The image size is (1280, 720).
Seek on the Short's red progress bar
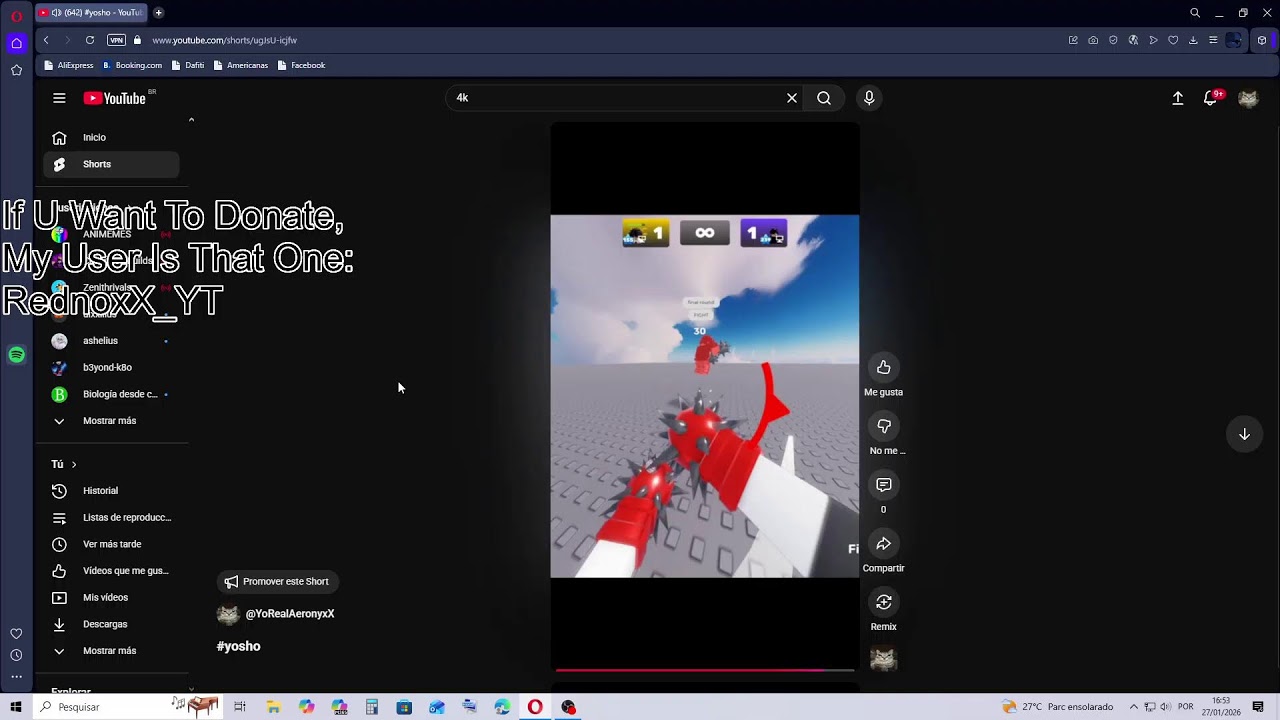705,670
